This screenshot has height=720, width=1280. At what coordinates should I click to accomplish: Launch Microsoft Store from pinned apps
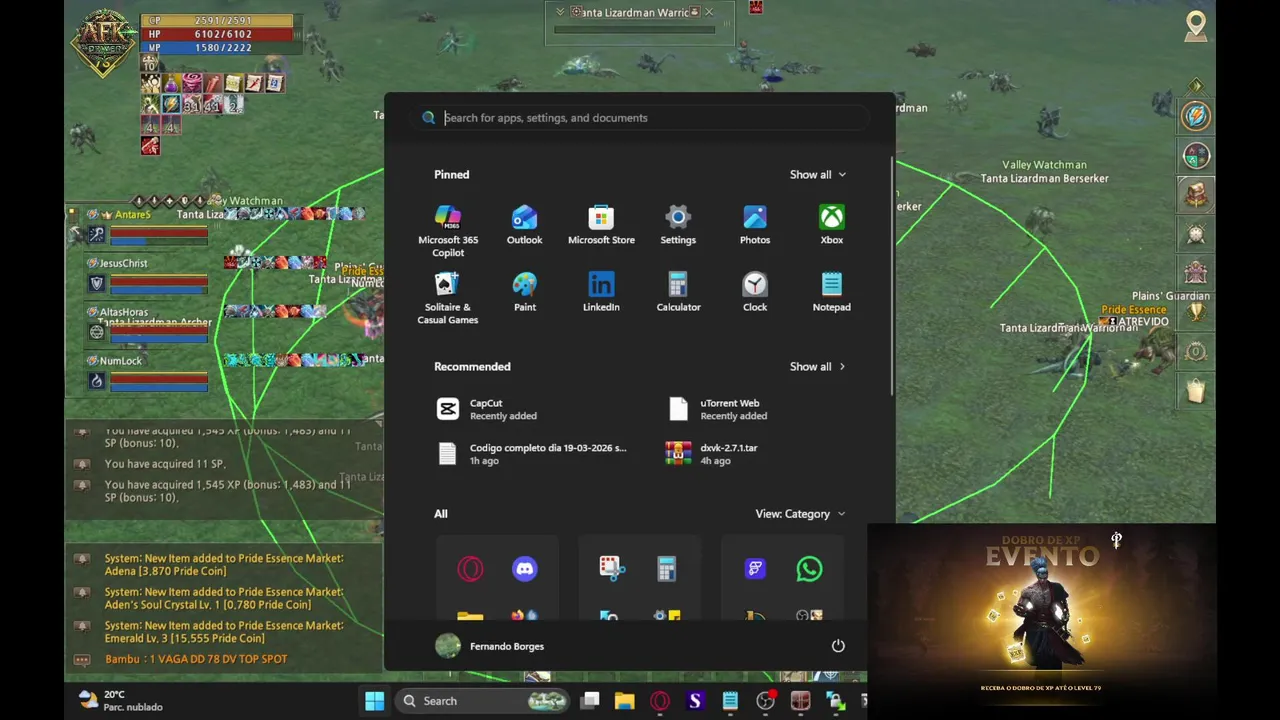601,225
